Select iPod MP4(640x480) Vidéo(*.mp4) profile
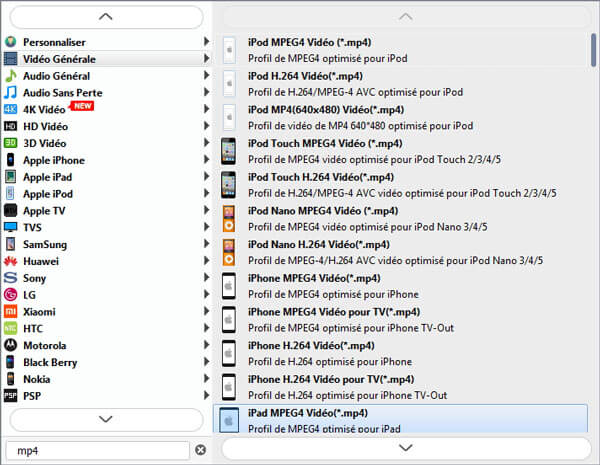 click(x=401, y=117)
